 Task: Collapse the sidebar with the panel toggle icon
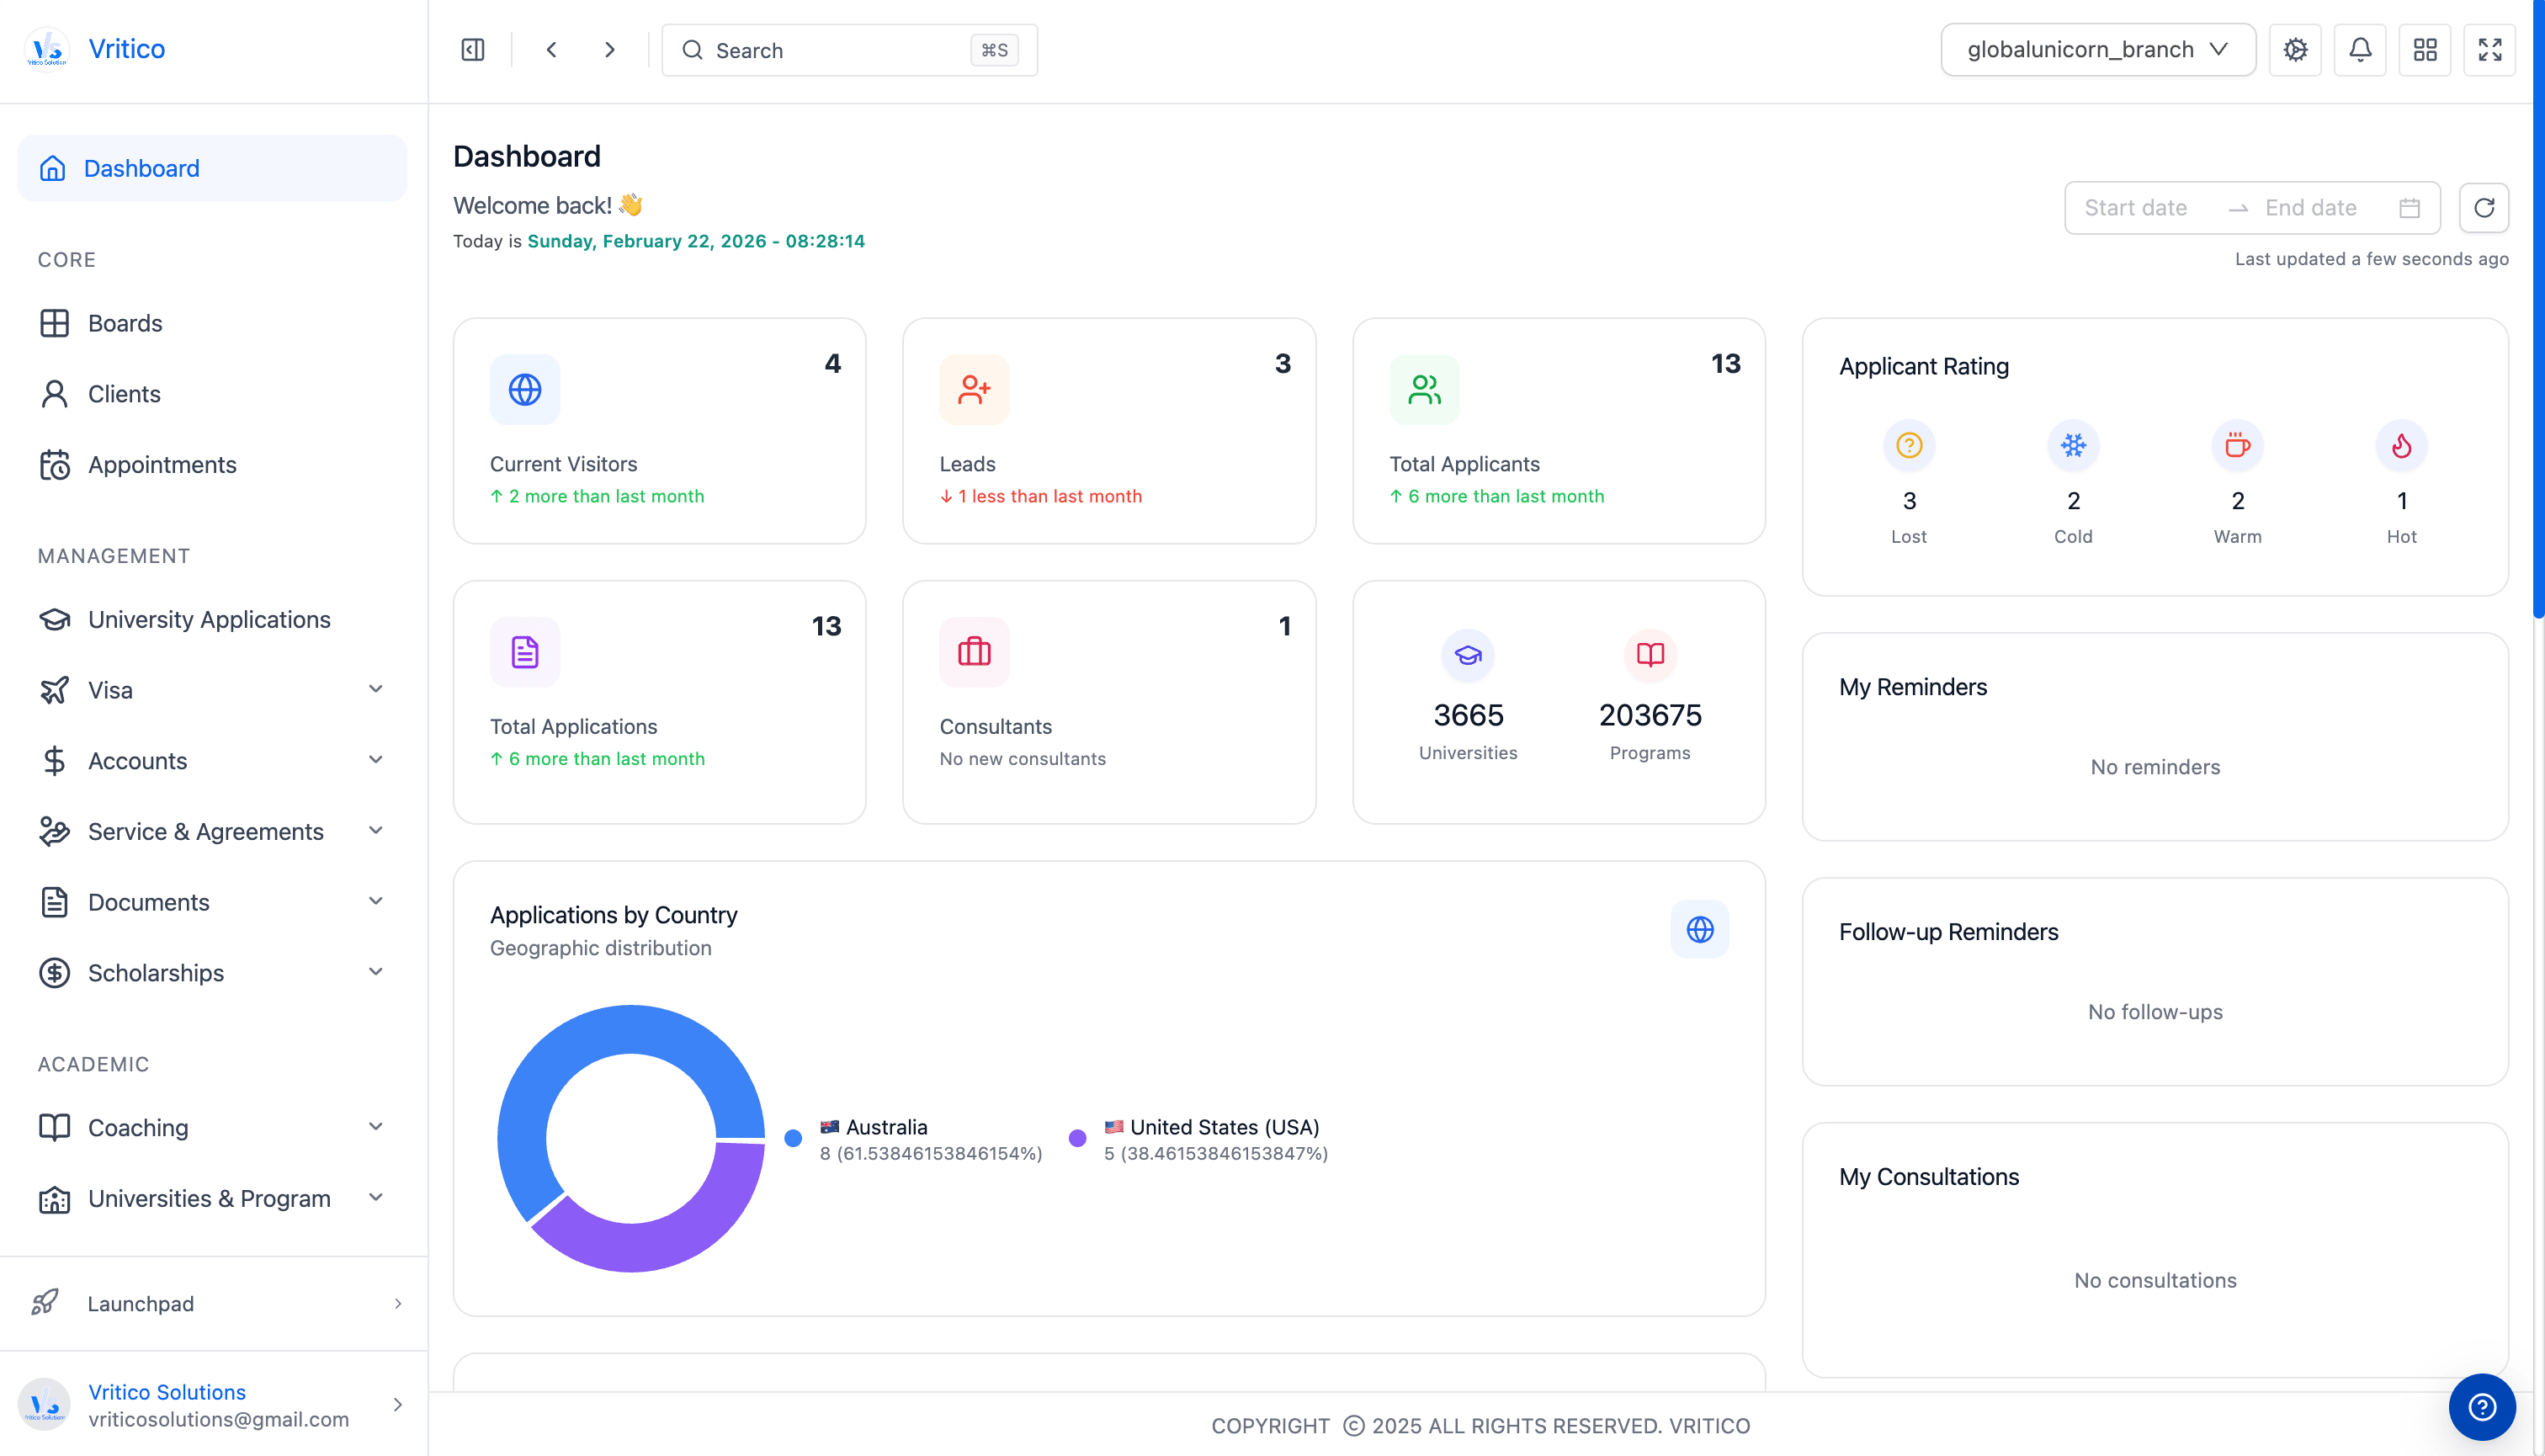pos(472,49)
